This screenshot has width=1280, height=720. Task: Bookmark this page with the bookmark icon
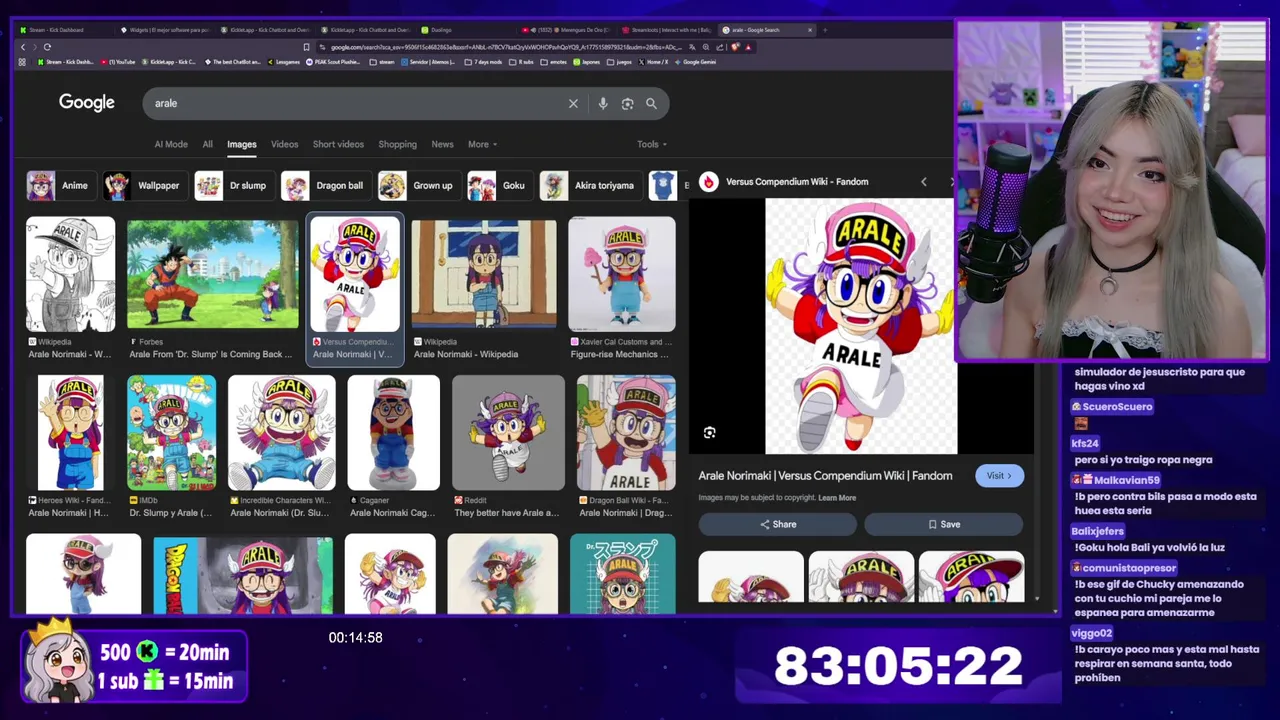tap(306, 47)
